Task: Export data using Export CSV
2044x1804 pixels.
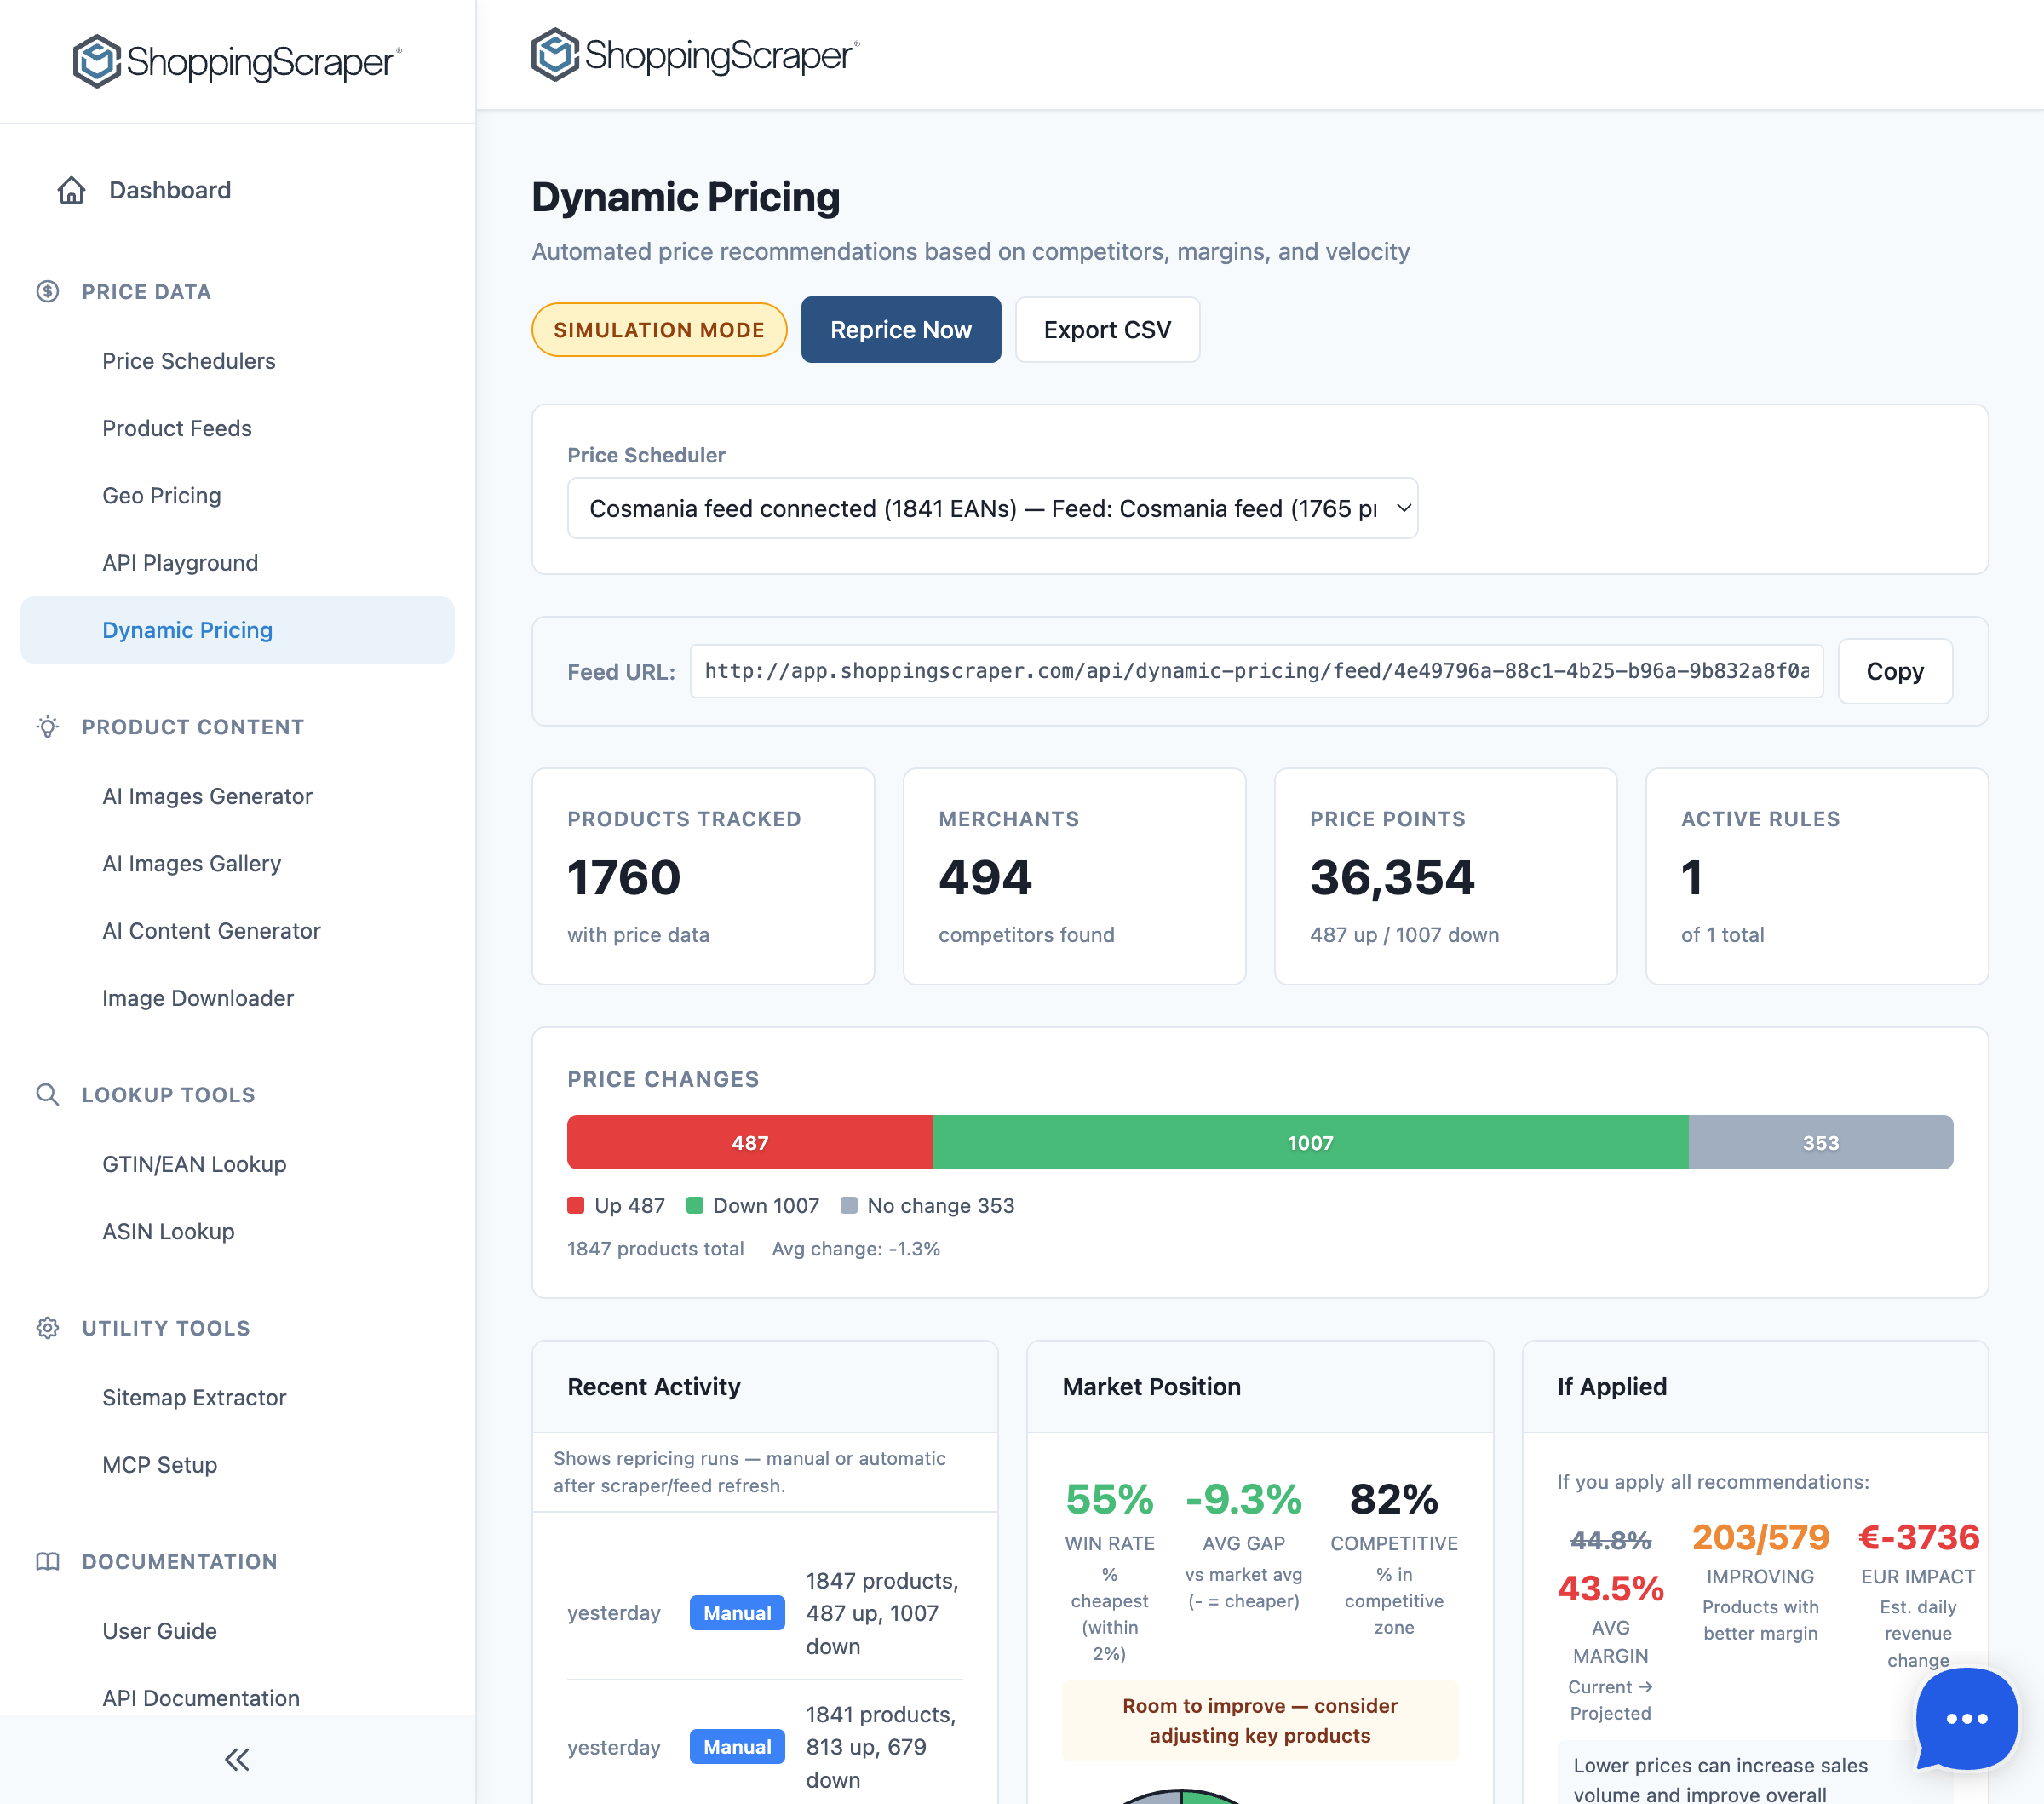Action: 1107,329
